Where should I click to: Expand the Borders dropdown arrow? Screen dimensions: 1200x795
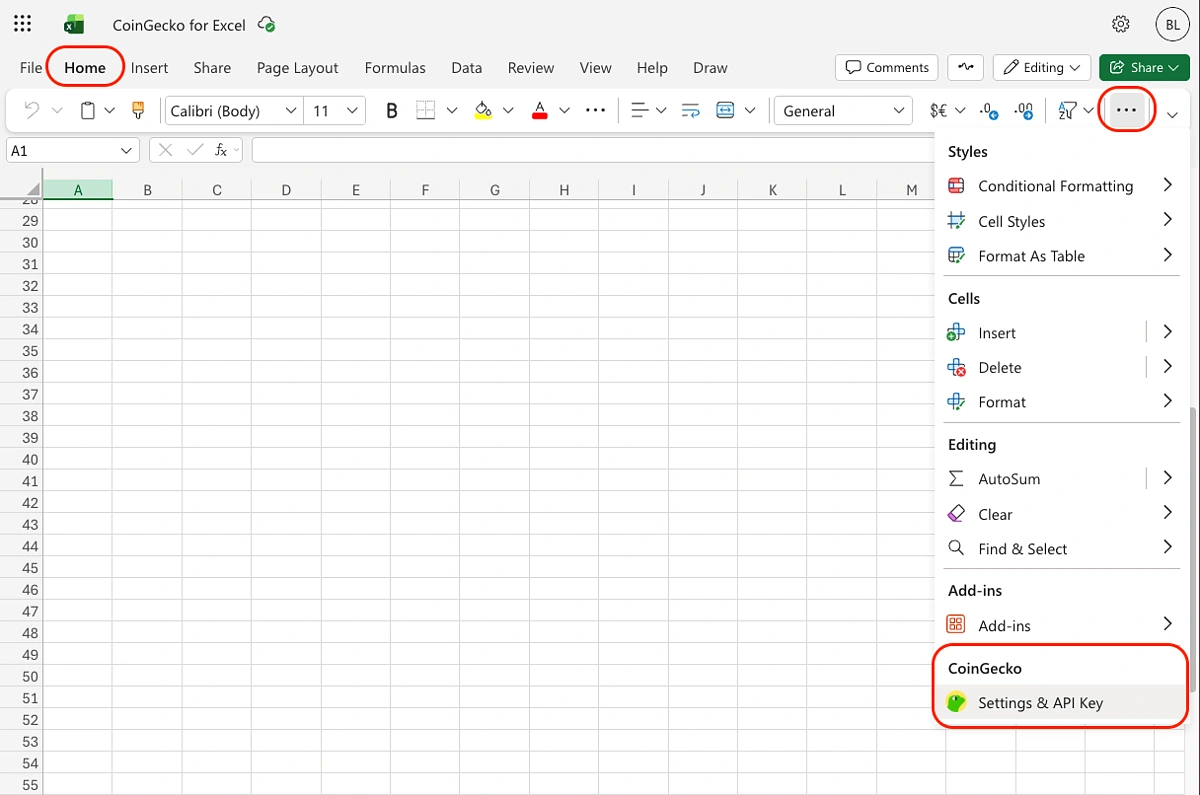[452, 110]
